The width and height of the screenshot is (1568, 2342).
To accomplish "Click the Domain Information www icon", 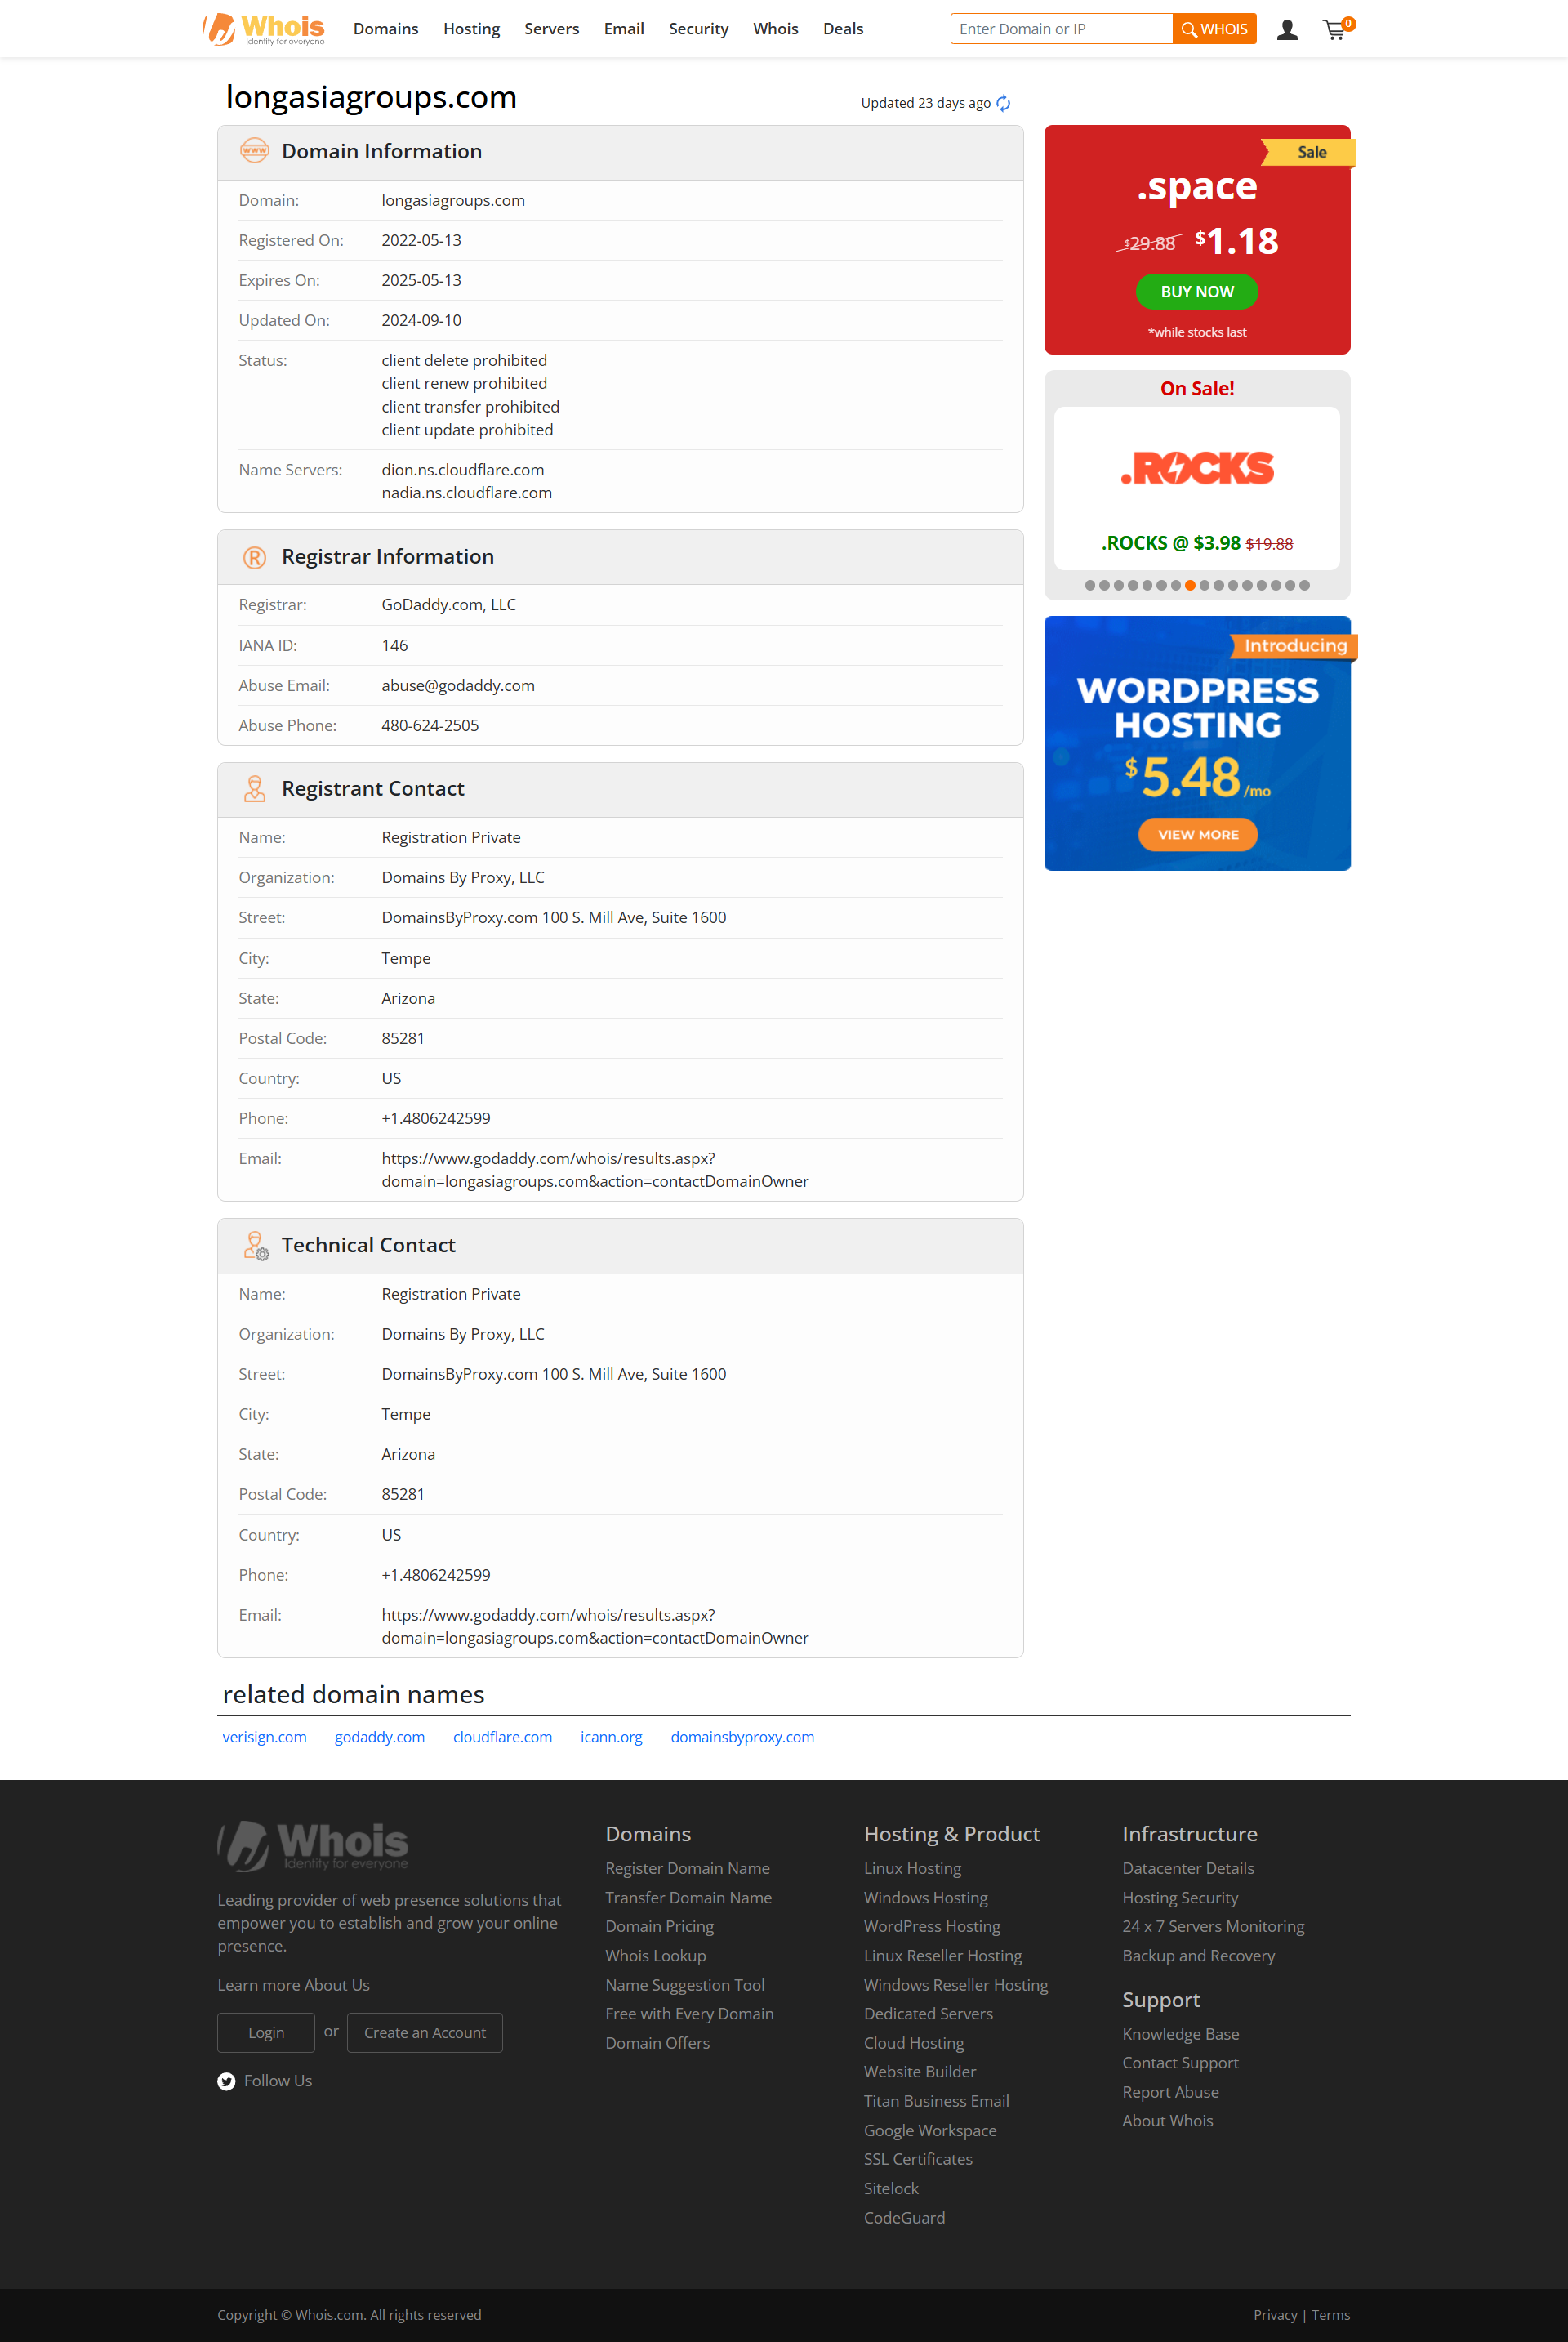I will (x=254, y=151).
